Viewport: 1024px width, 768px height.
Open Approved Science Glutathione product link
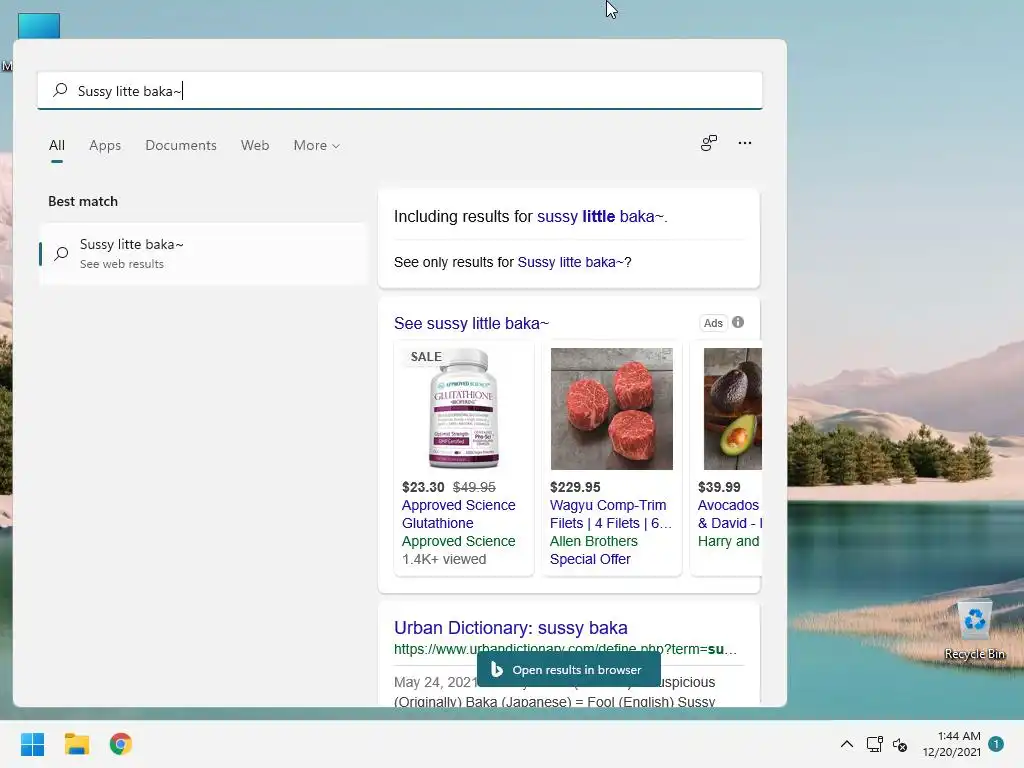[458, 514]
